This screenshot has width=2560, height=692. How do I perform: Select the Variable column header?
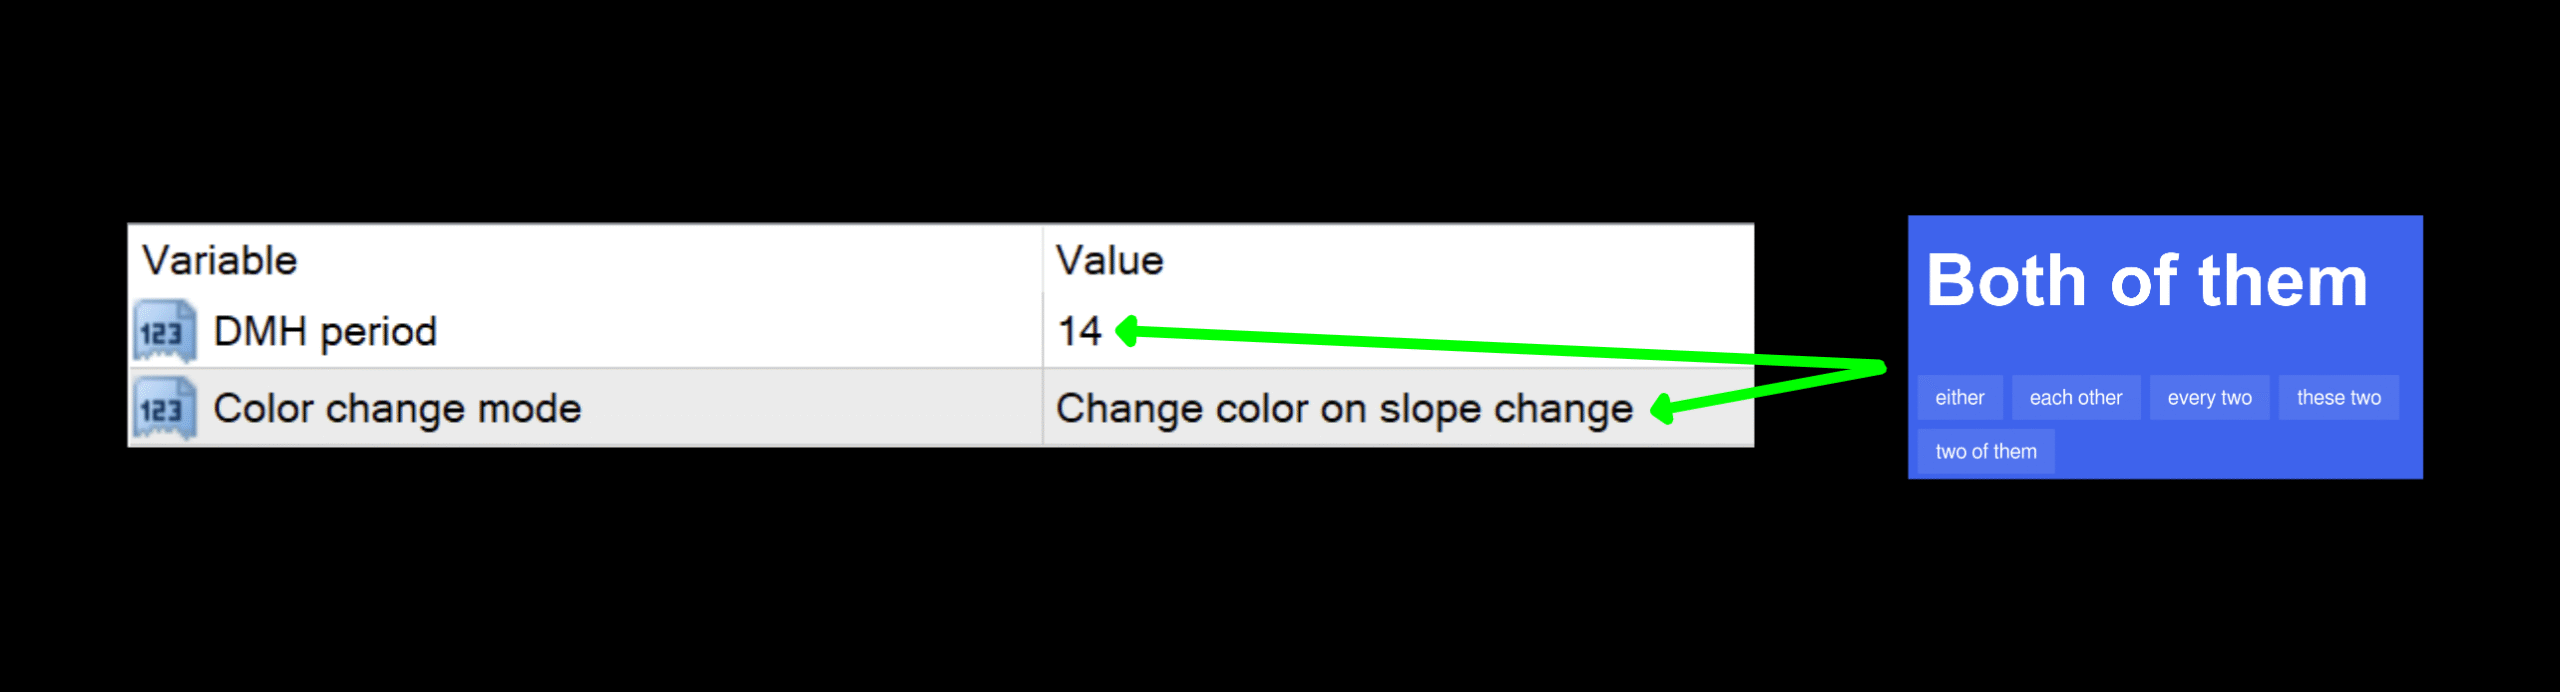(220, 261)
